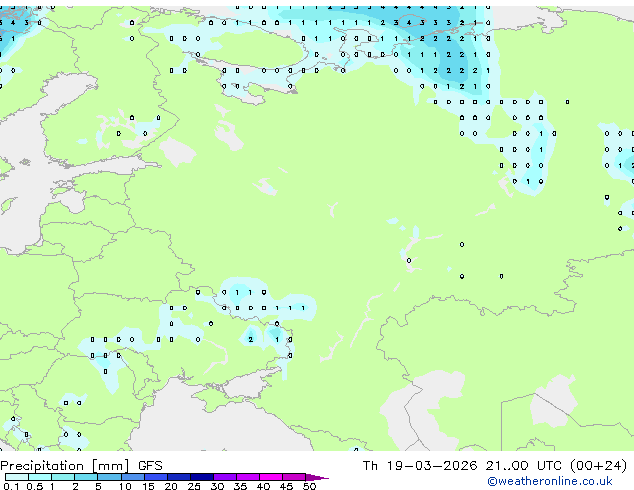Pick the 20–25 mm legend swatch
Image resolution: width=634 pixels, height=490 pixels.
tap(178, 477)
